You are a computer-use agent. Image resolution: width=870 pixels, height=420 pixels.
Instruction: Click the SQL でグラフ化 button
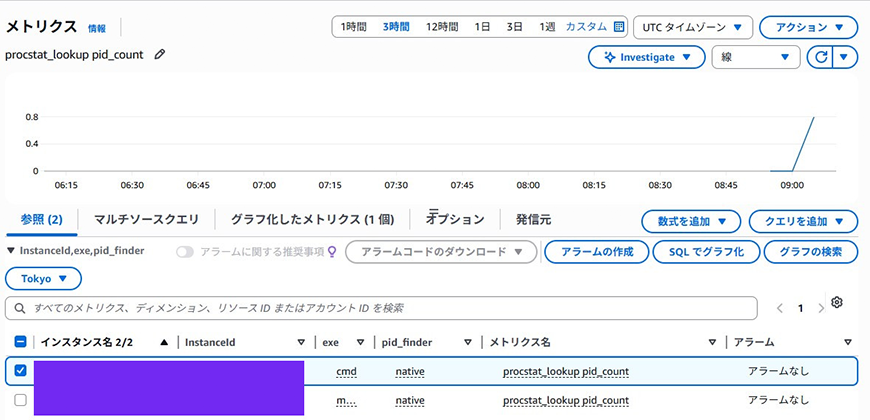(x=706, y=252)
